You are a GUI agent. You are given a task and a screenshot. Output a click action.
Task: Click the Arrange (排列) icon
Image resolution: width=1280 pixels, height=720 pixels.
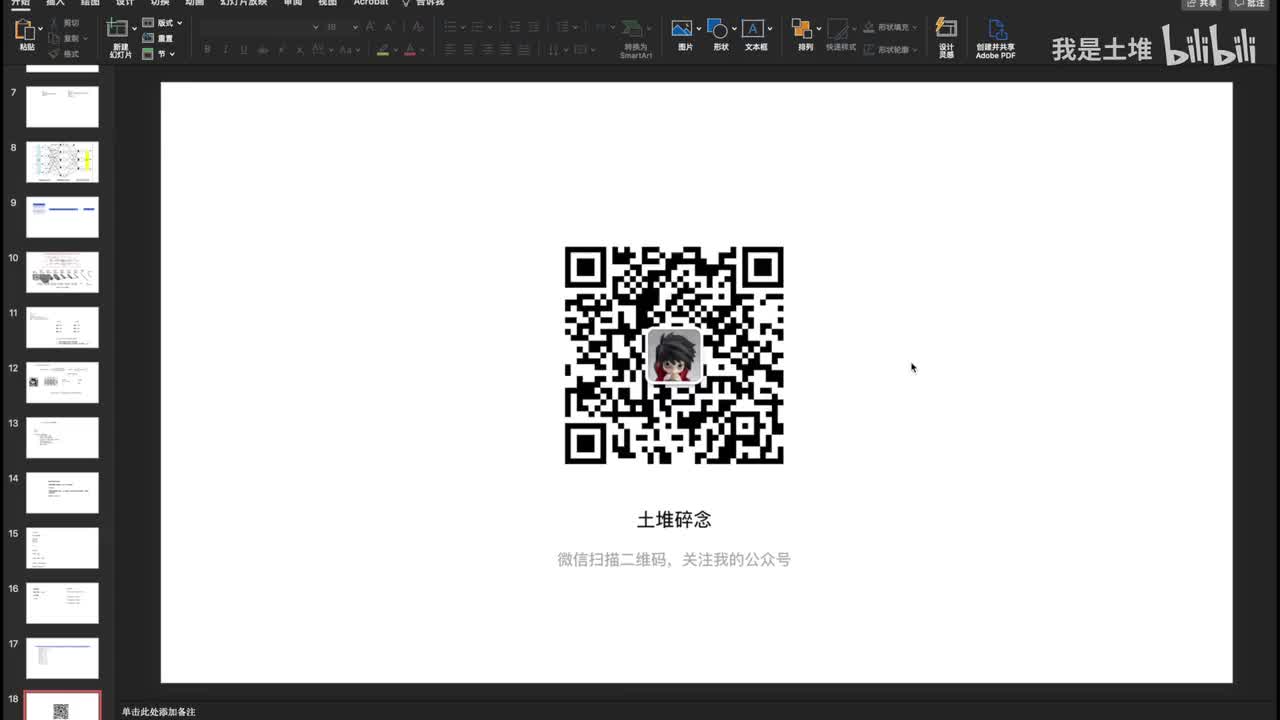[802, 28]
